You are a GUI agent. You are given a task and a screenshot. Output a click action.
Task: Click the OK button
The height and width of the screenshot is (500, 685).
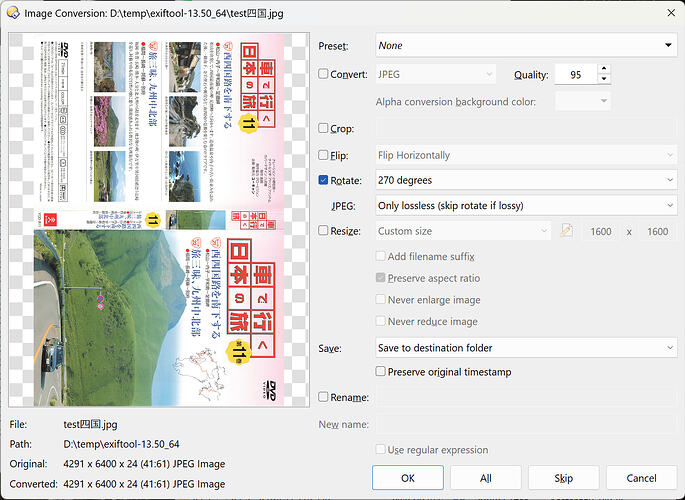pos(408,478)
